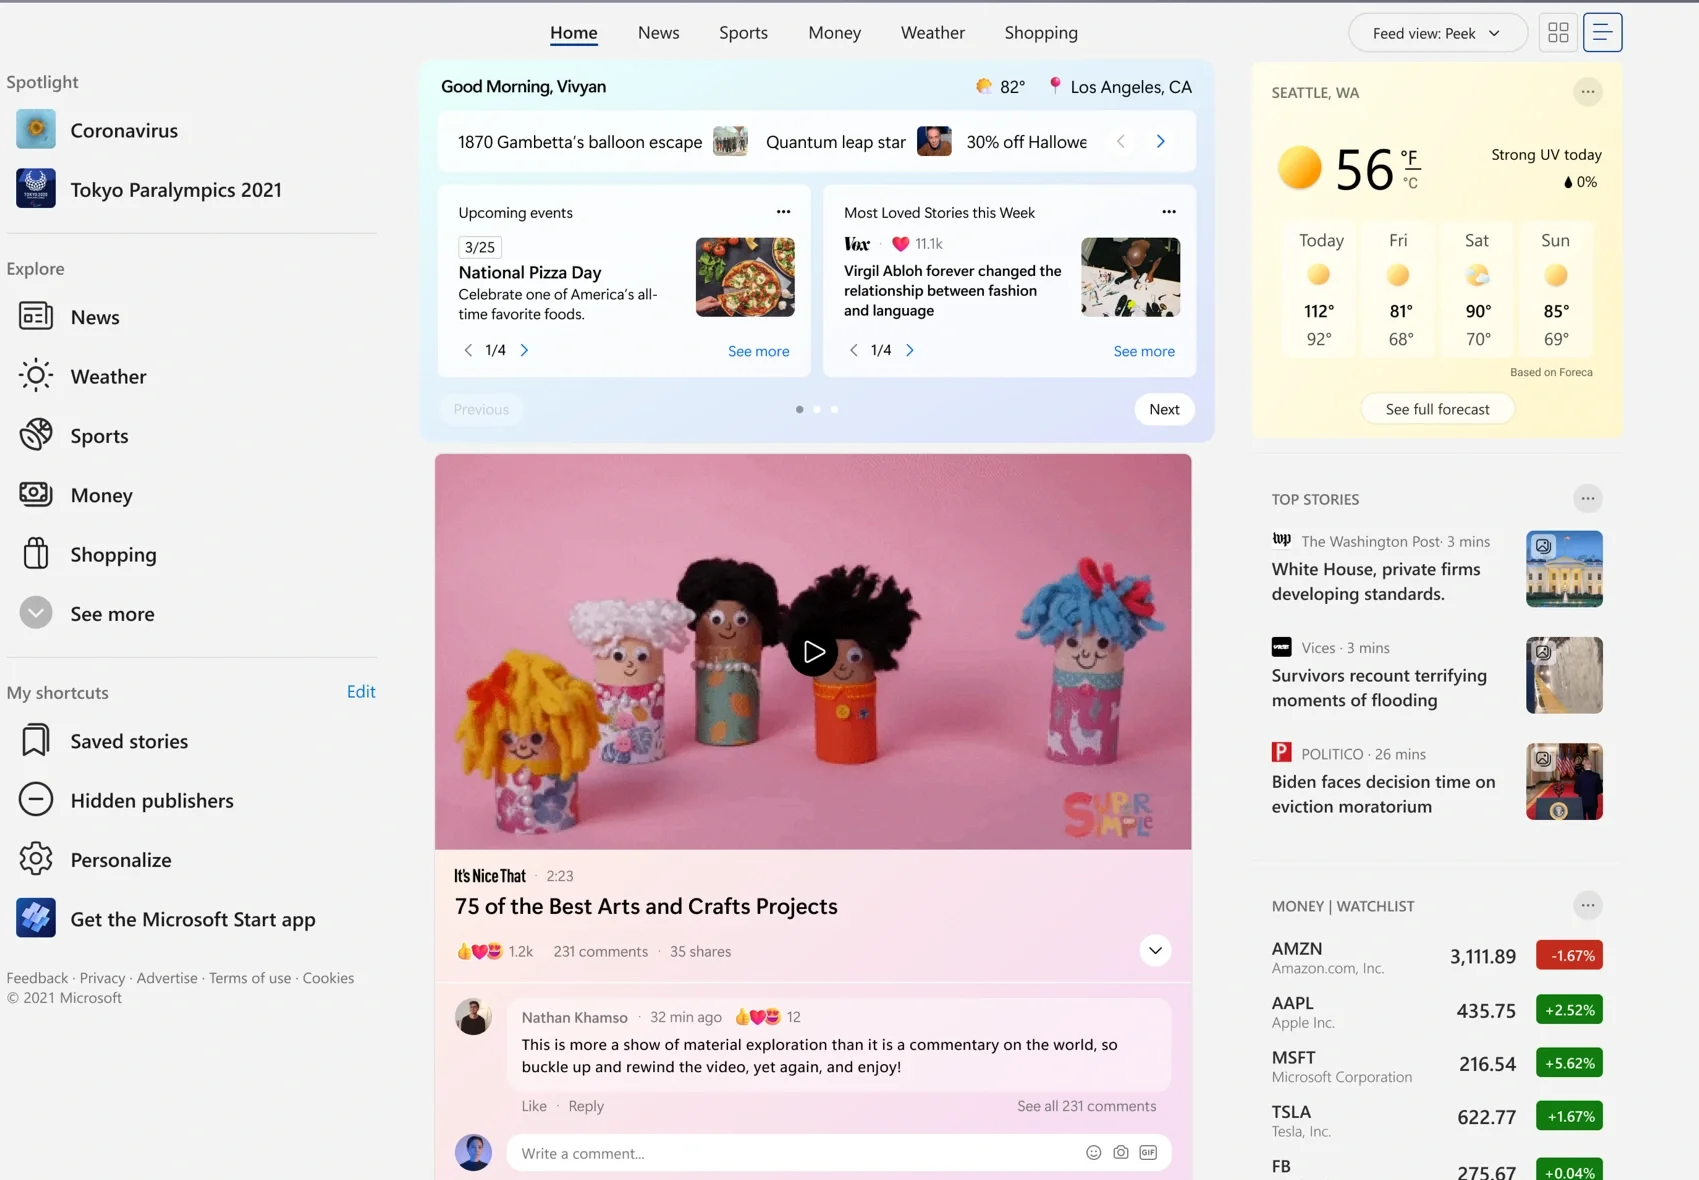Open the Personalize gear icon
This screenshot has height=1180, width=1699.
(x=36, y=858)
